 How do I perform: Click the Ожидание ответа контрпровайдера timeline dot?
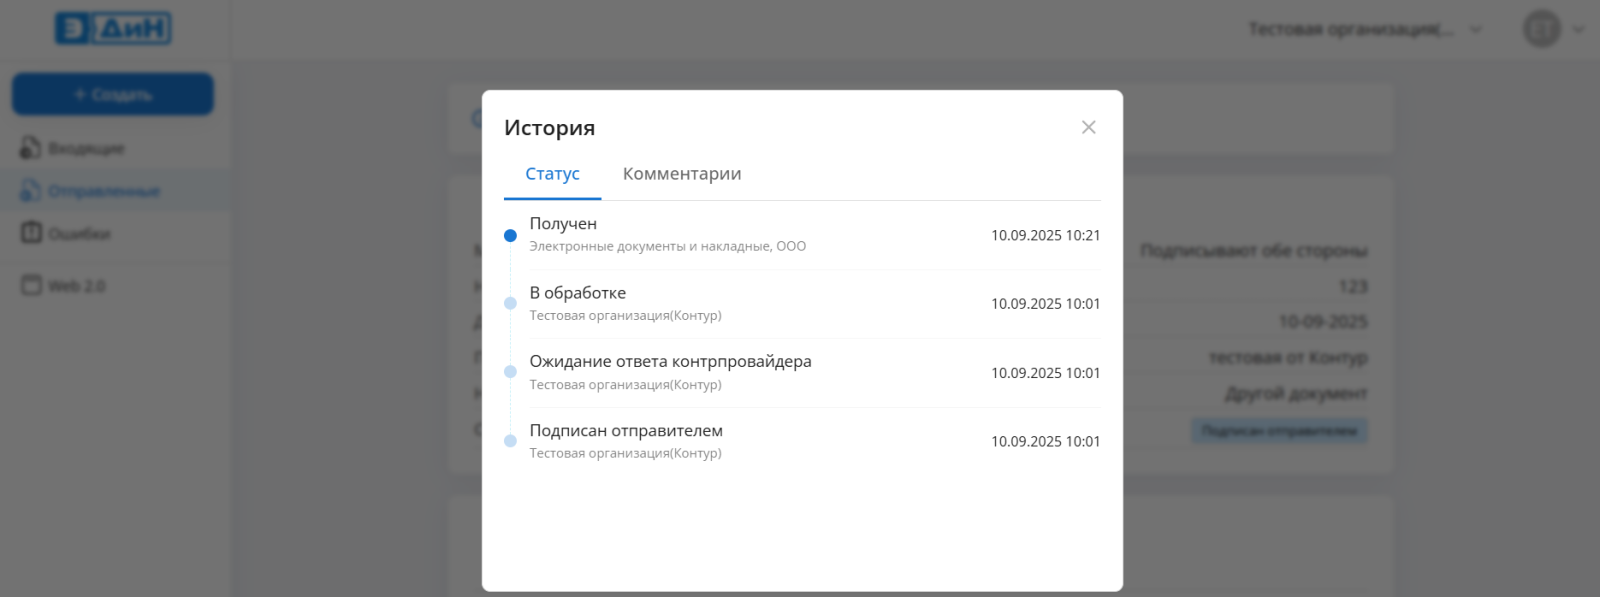point(510,372)
